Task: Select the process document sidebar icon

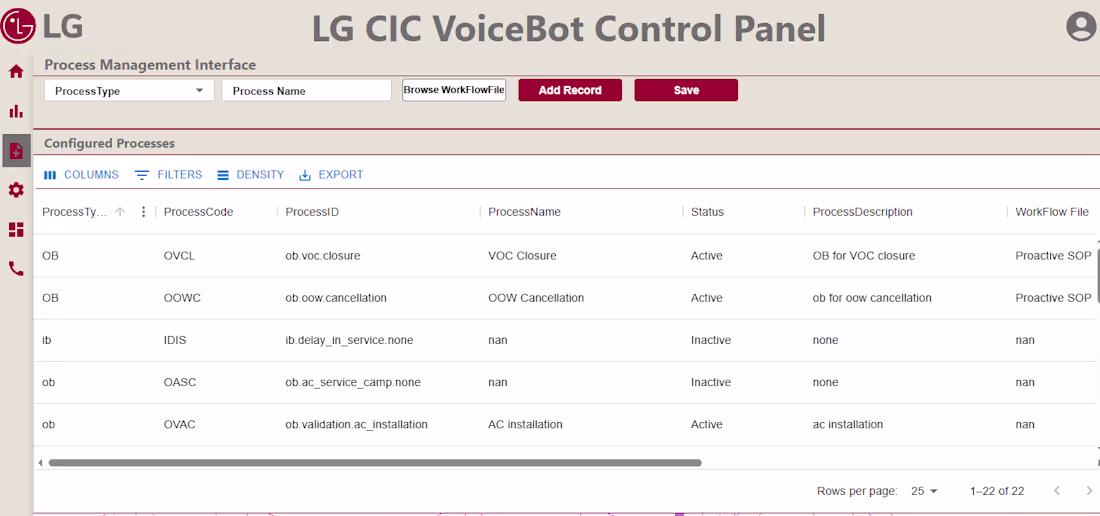Action: [16, 150]
